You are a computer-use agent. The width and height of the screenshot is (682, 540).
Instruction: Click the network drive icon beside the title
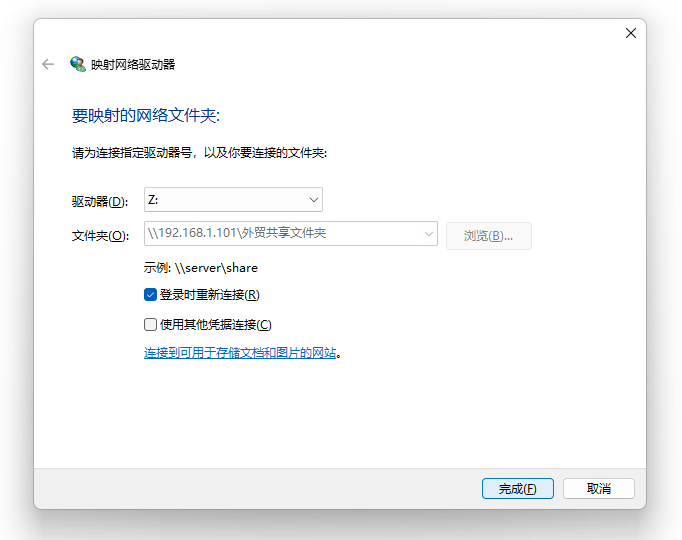[x=77, y=64]
